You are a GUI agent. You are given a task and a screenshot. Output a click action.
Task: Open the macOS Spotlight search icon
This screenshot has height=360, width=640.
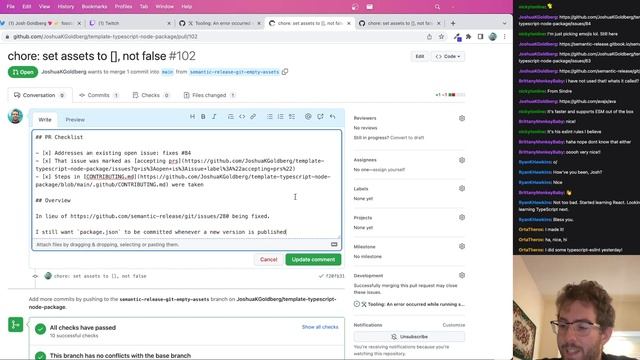point(437,7)
